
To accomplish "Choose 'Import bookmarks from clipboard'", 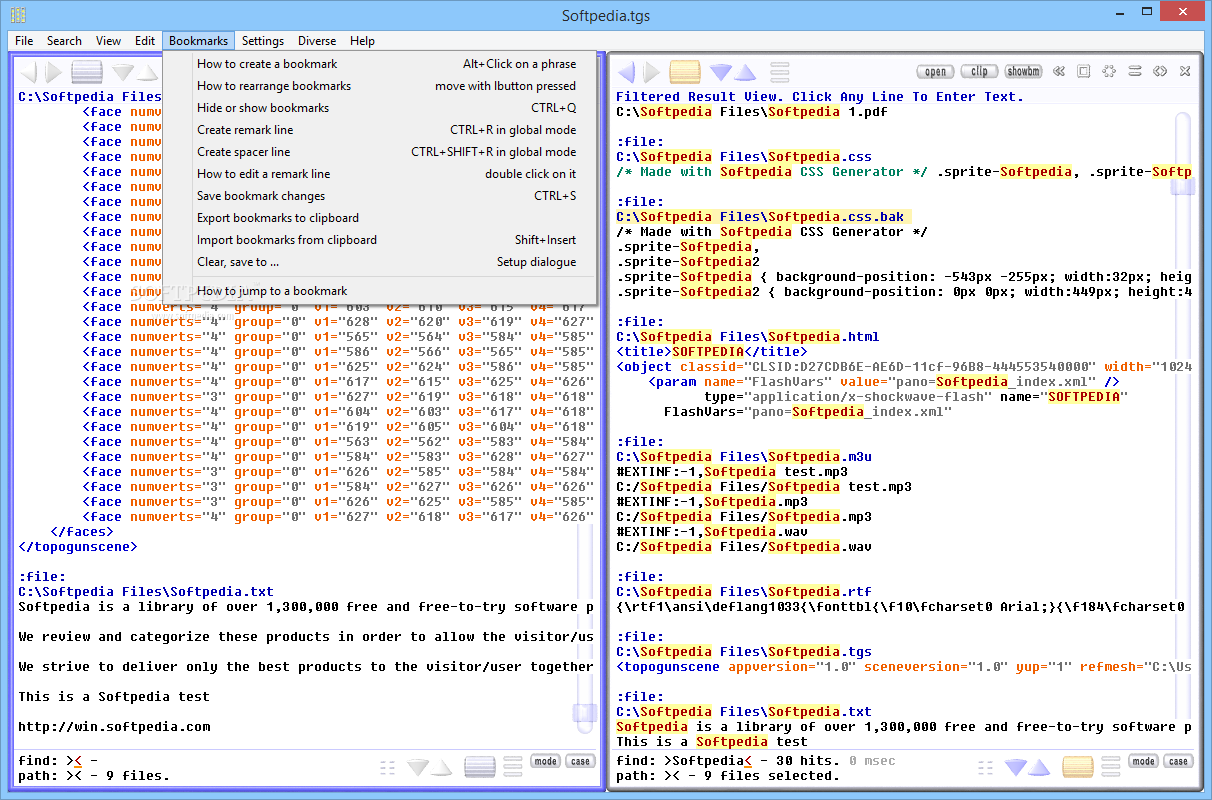I will pyautogui.click(x=380, y=240).
